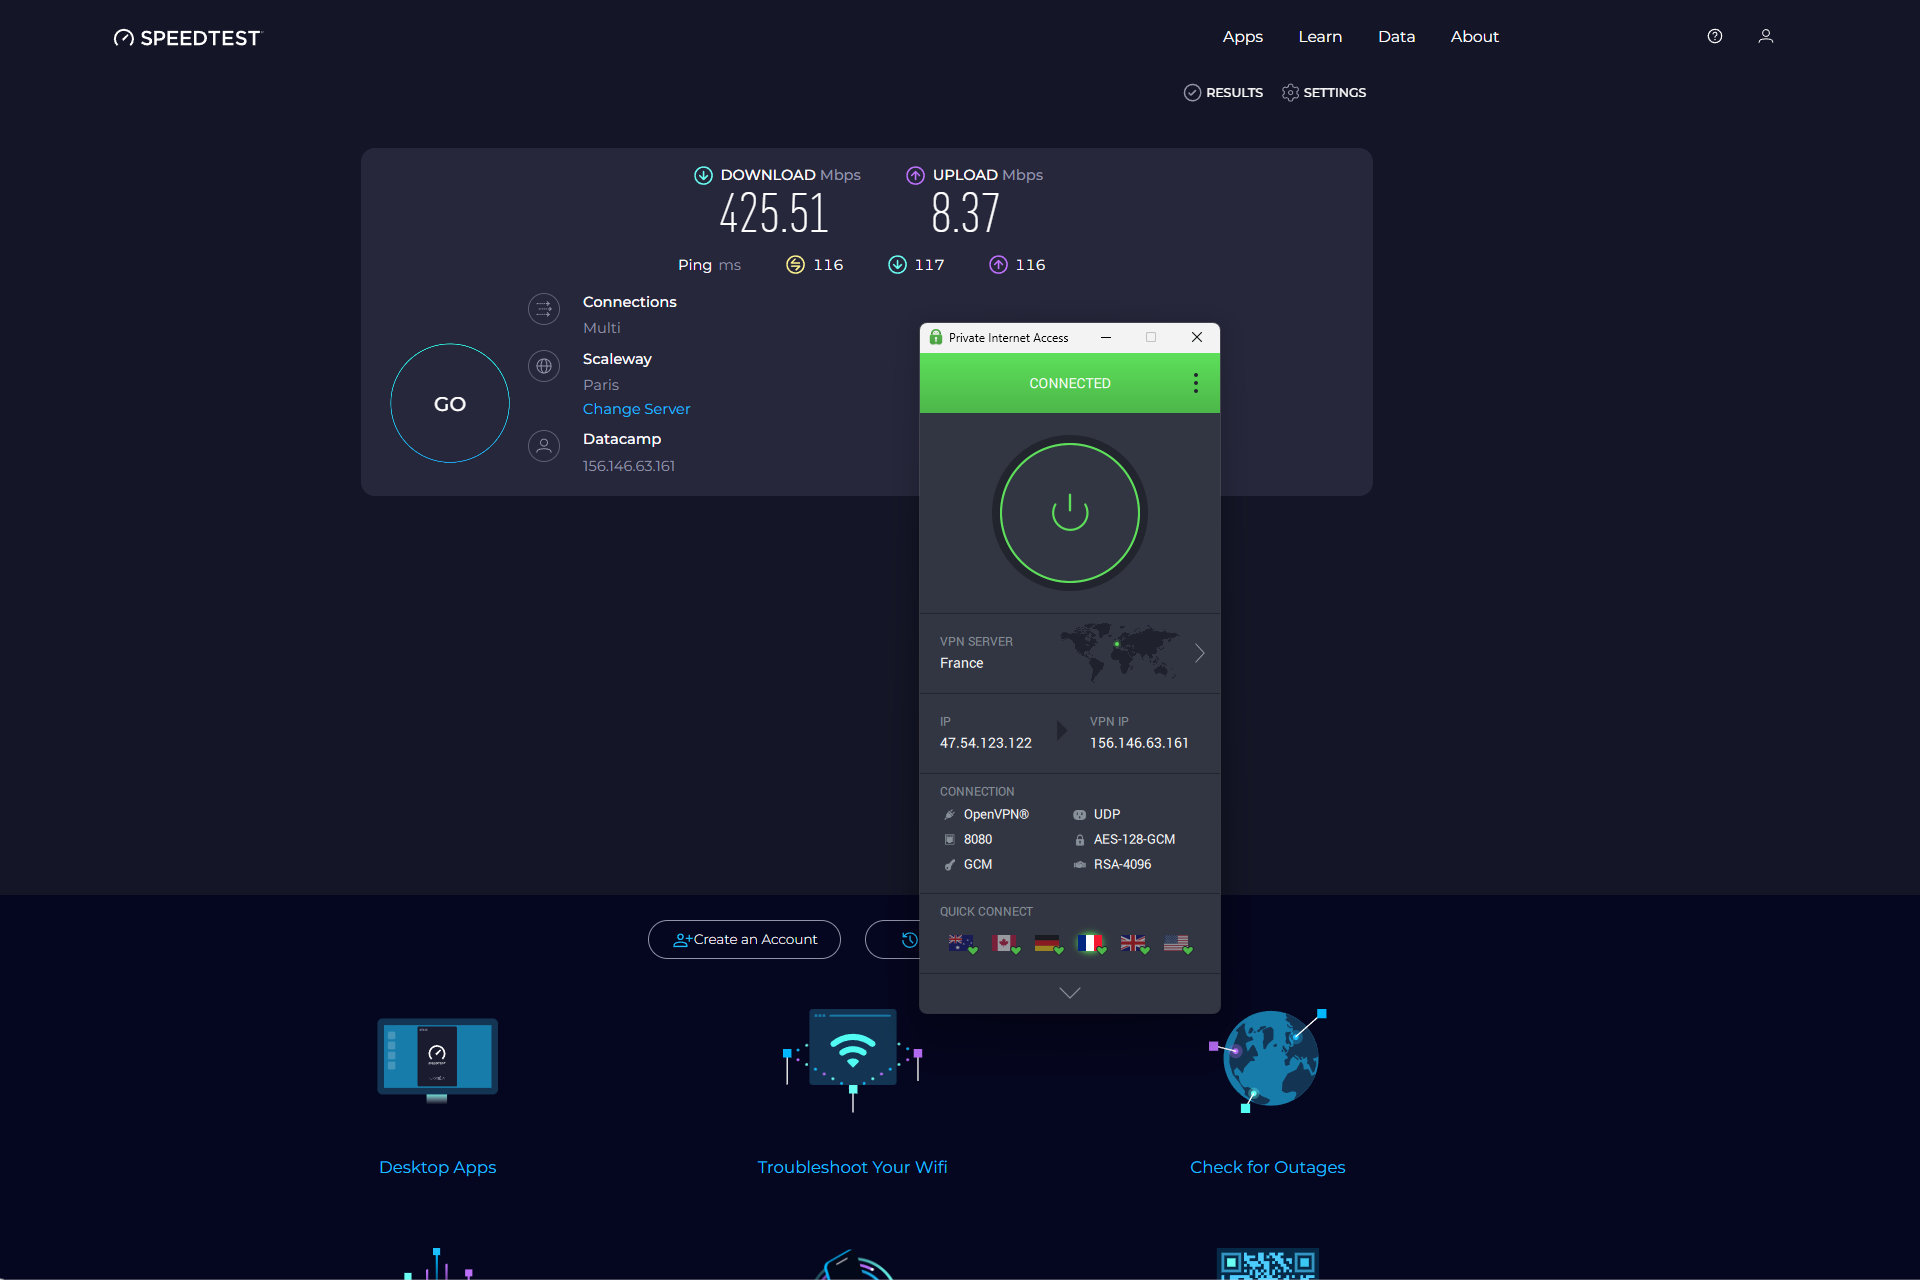This screenshot has height=1280, width=1920.
Task: Click the 8.37 upload result
Action: click(x=965, y=213)
